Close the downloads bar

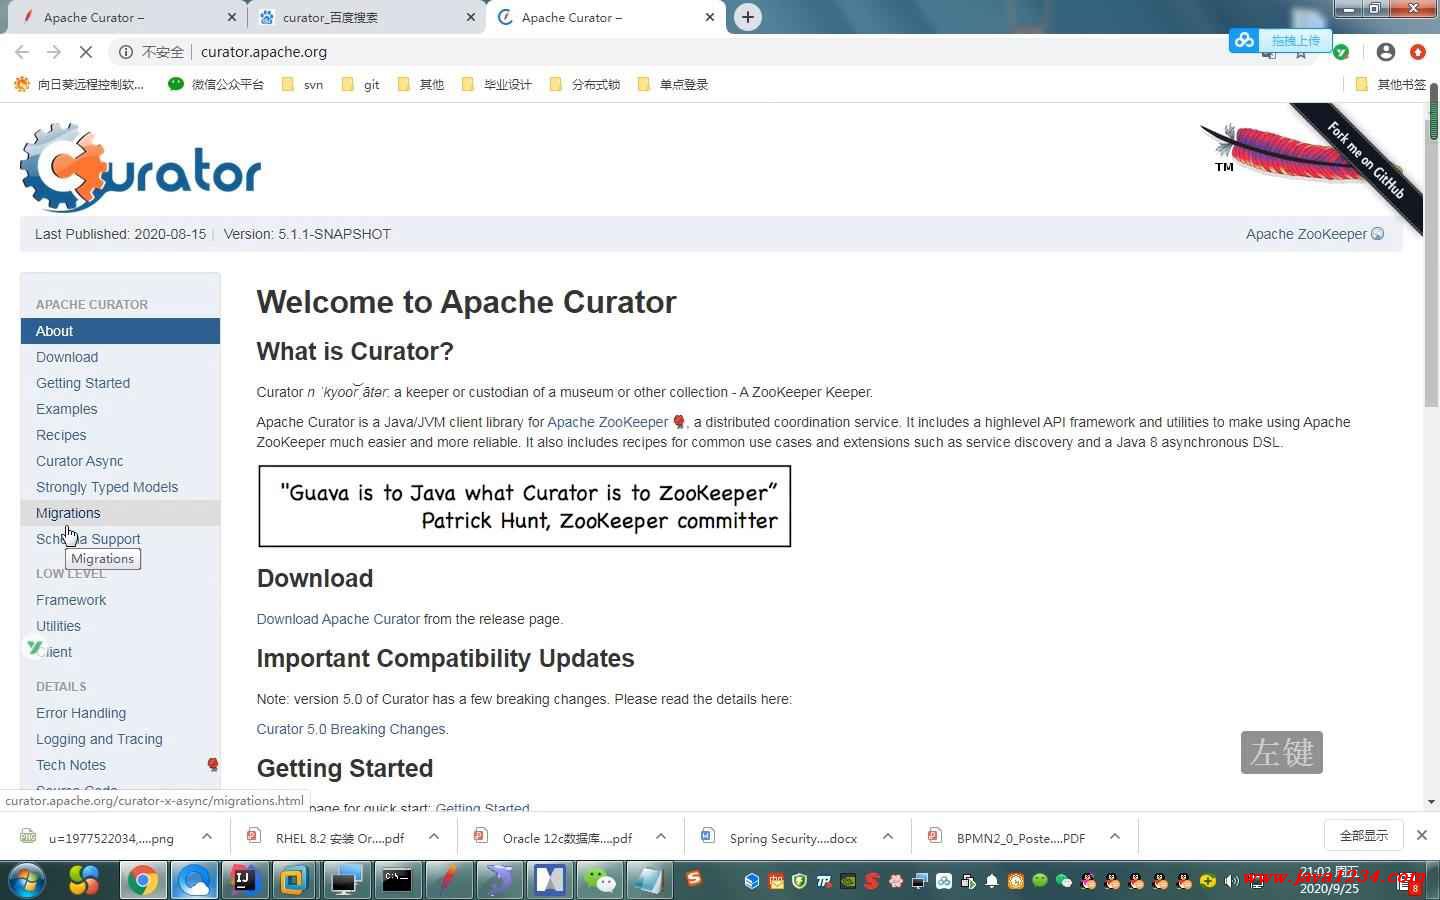(1421, 835)
